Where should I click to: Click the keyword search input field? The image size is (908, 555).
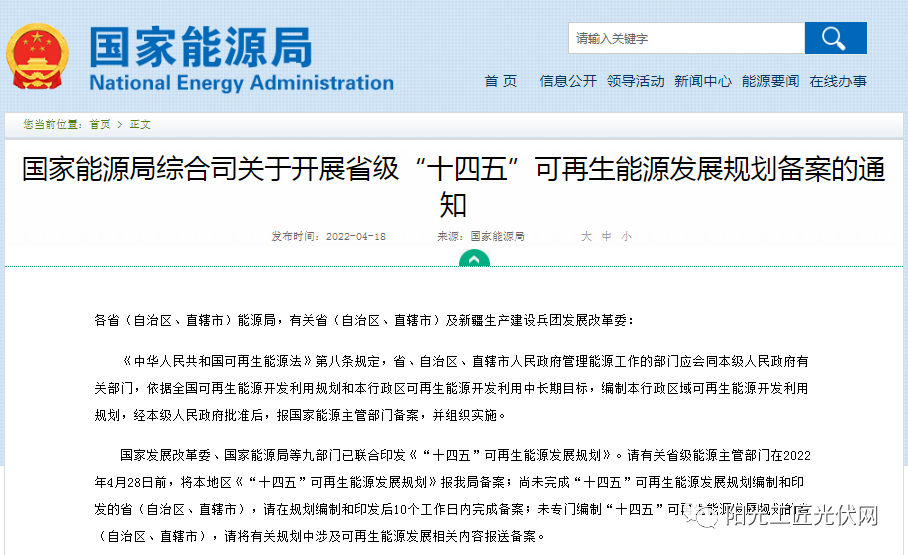[686, 38]
